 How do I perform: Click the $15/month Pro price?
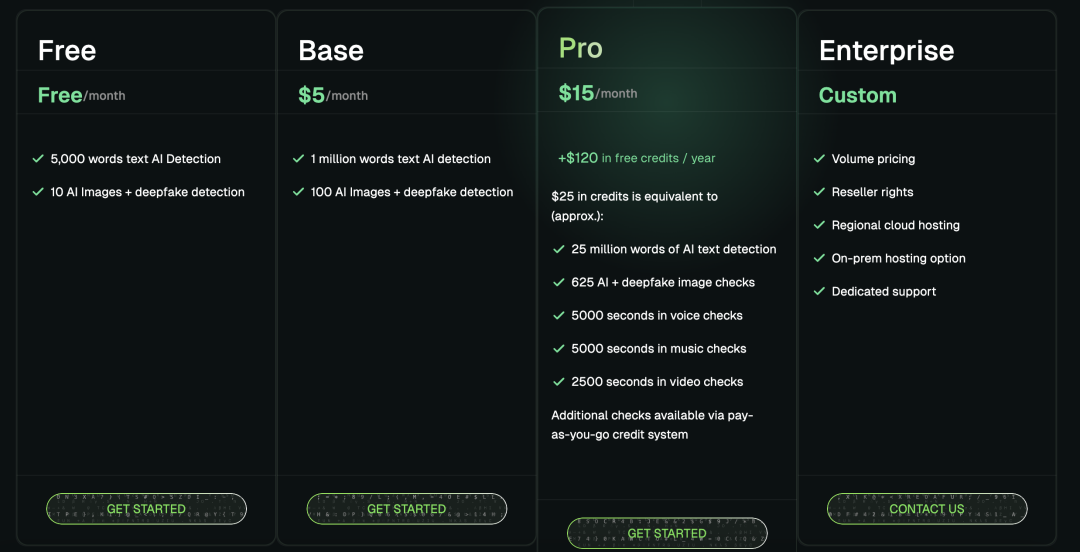598,93
